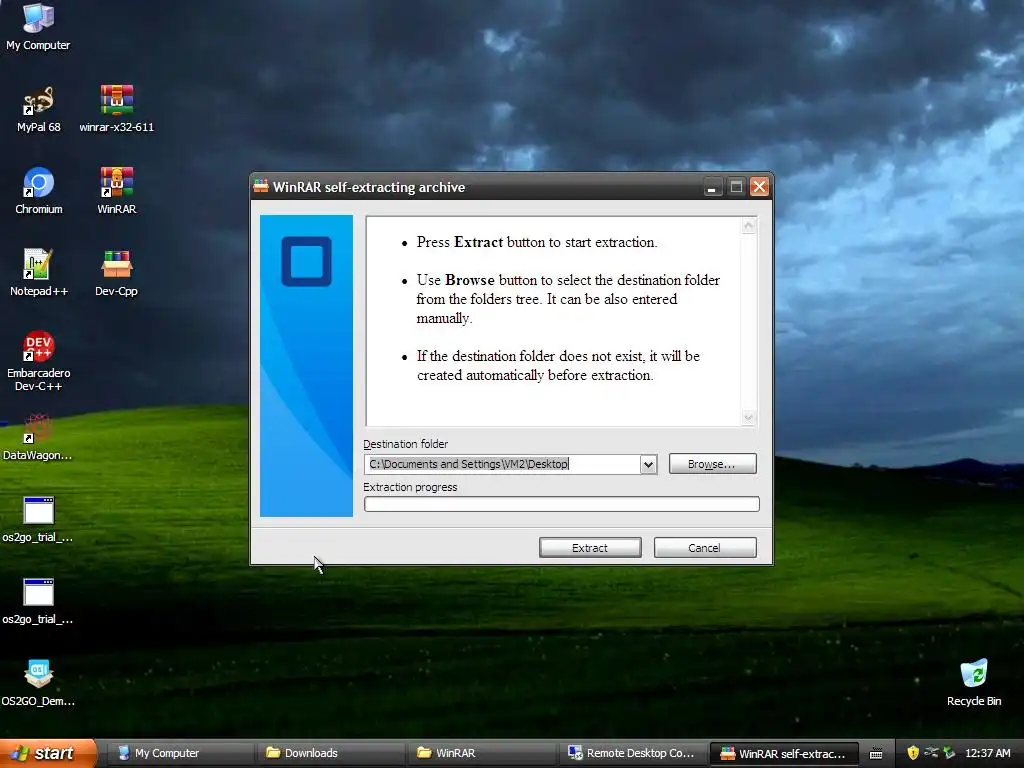1024x768 pixels.
Task: Select the winrar-x32-611 installer icon
Action: pyautogui.click(x=116, y=109)
